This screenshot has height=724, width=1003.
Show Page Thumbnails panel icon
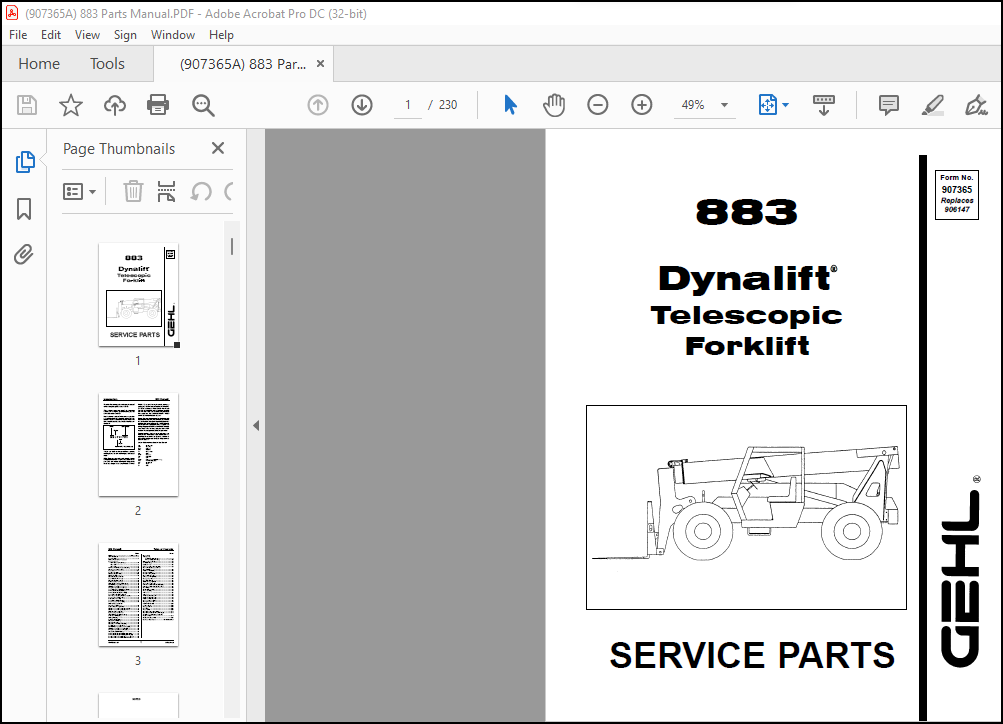click(24, 162)
